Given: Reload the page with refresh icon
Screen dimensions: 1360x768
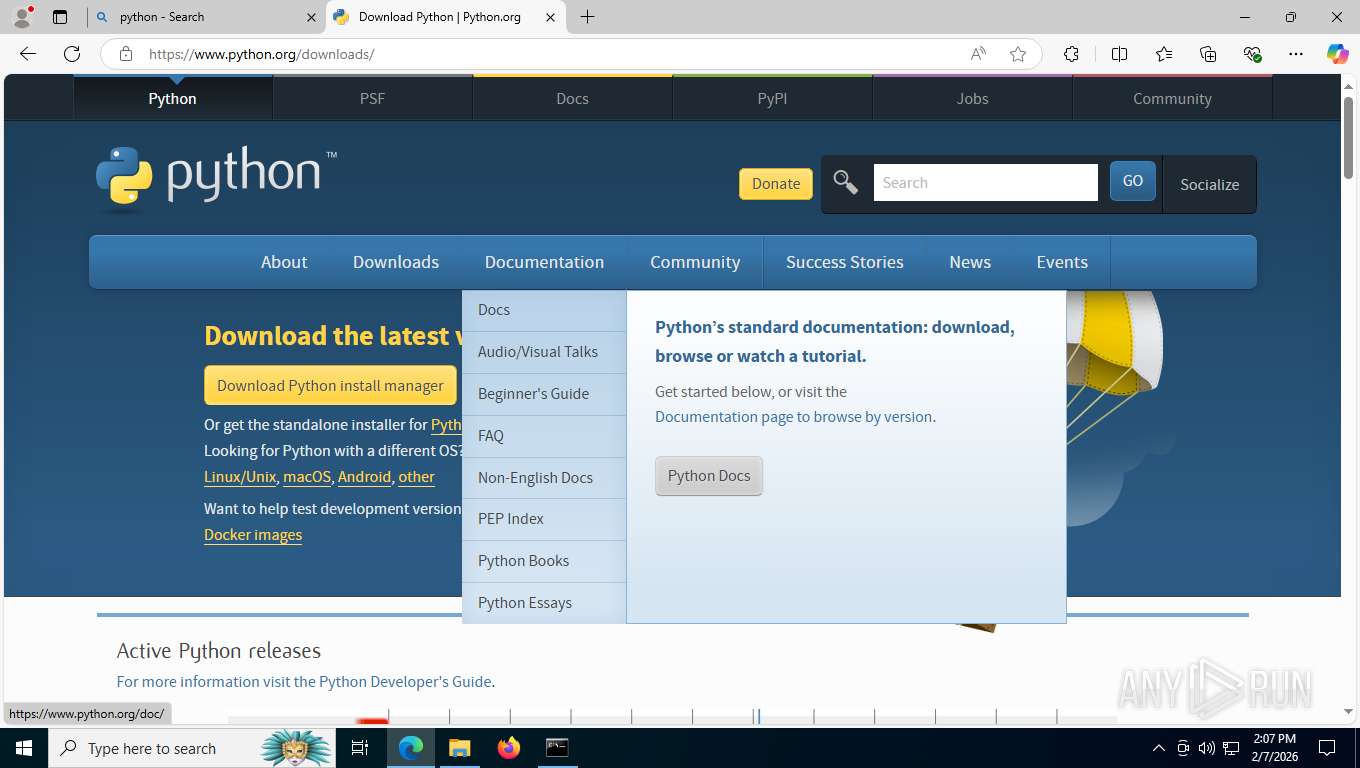Looking at the screenshot, I should (x=72, y=54).
